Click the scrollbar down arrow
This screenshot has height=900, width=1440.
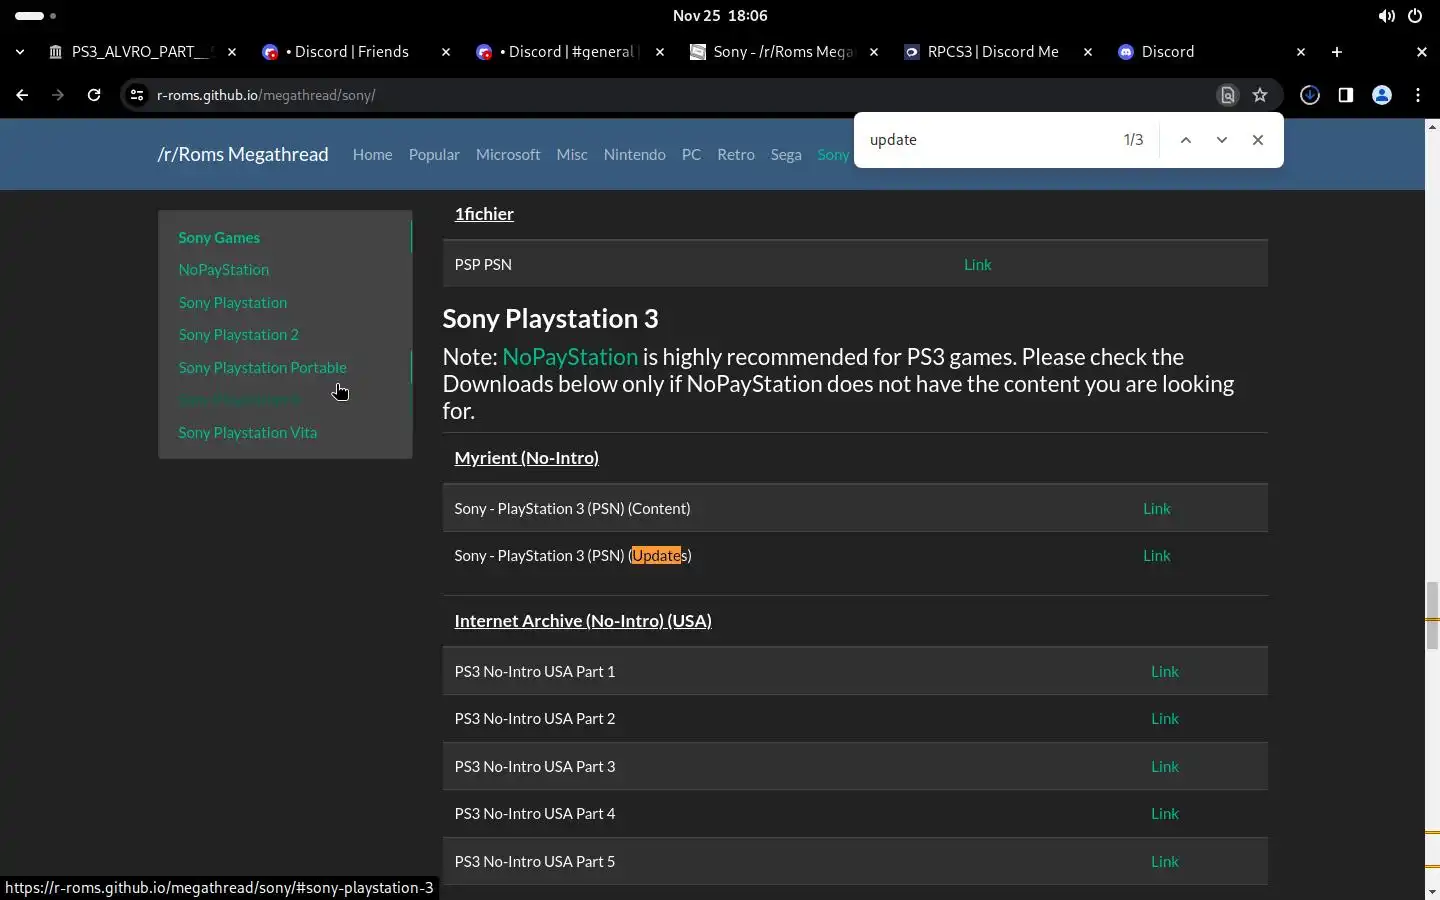1432,890
